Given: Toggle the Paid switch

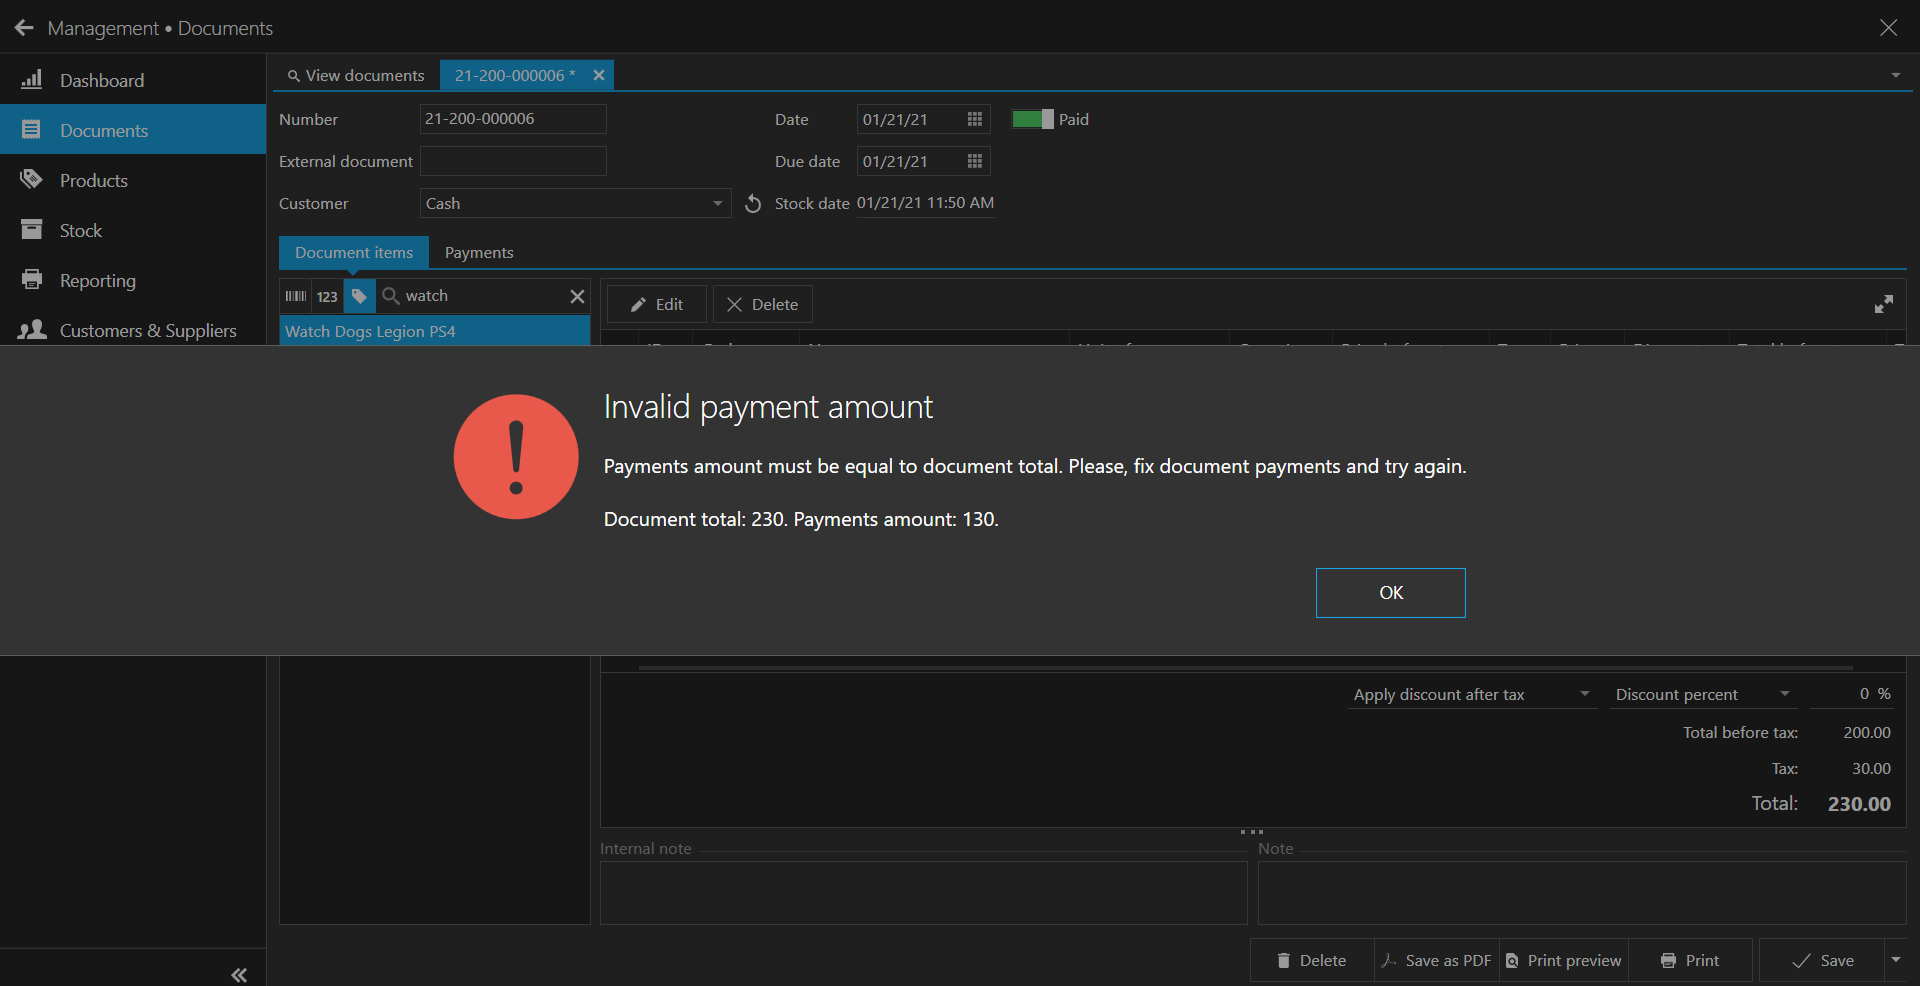Looking at the screenshot, I should click(x=1032, y=119).
